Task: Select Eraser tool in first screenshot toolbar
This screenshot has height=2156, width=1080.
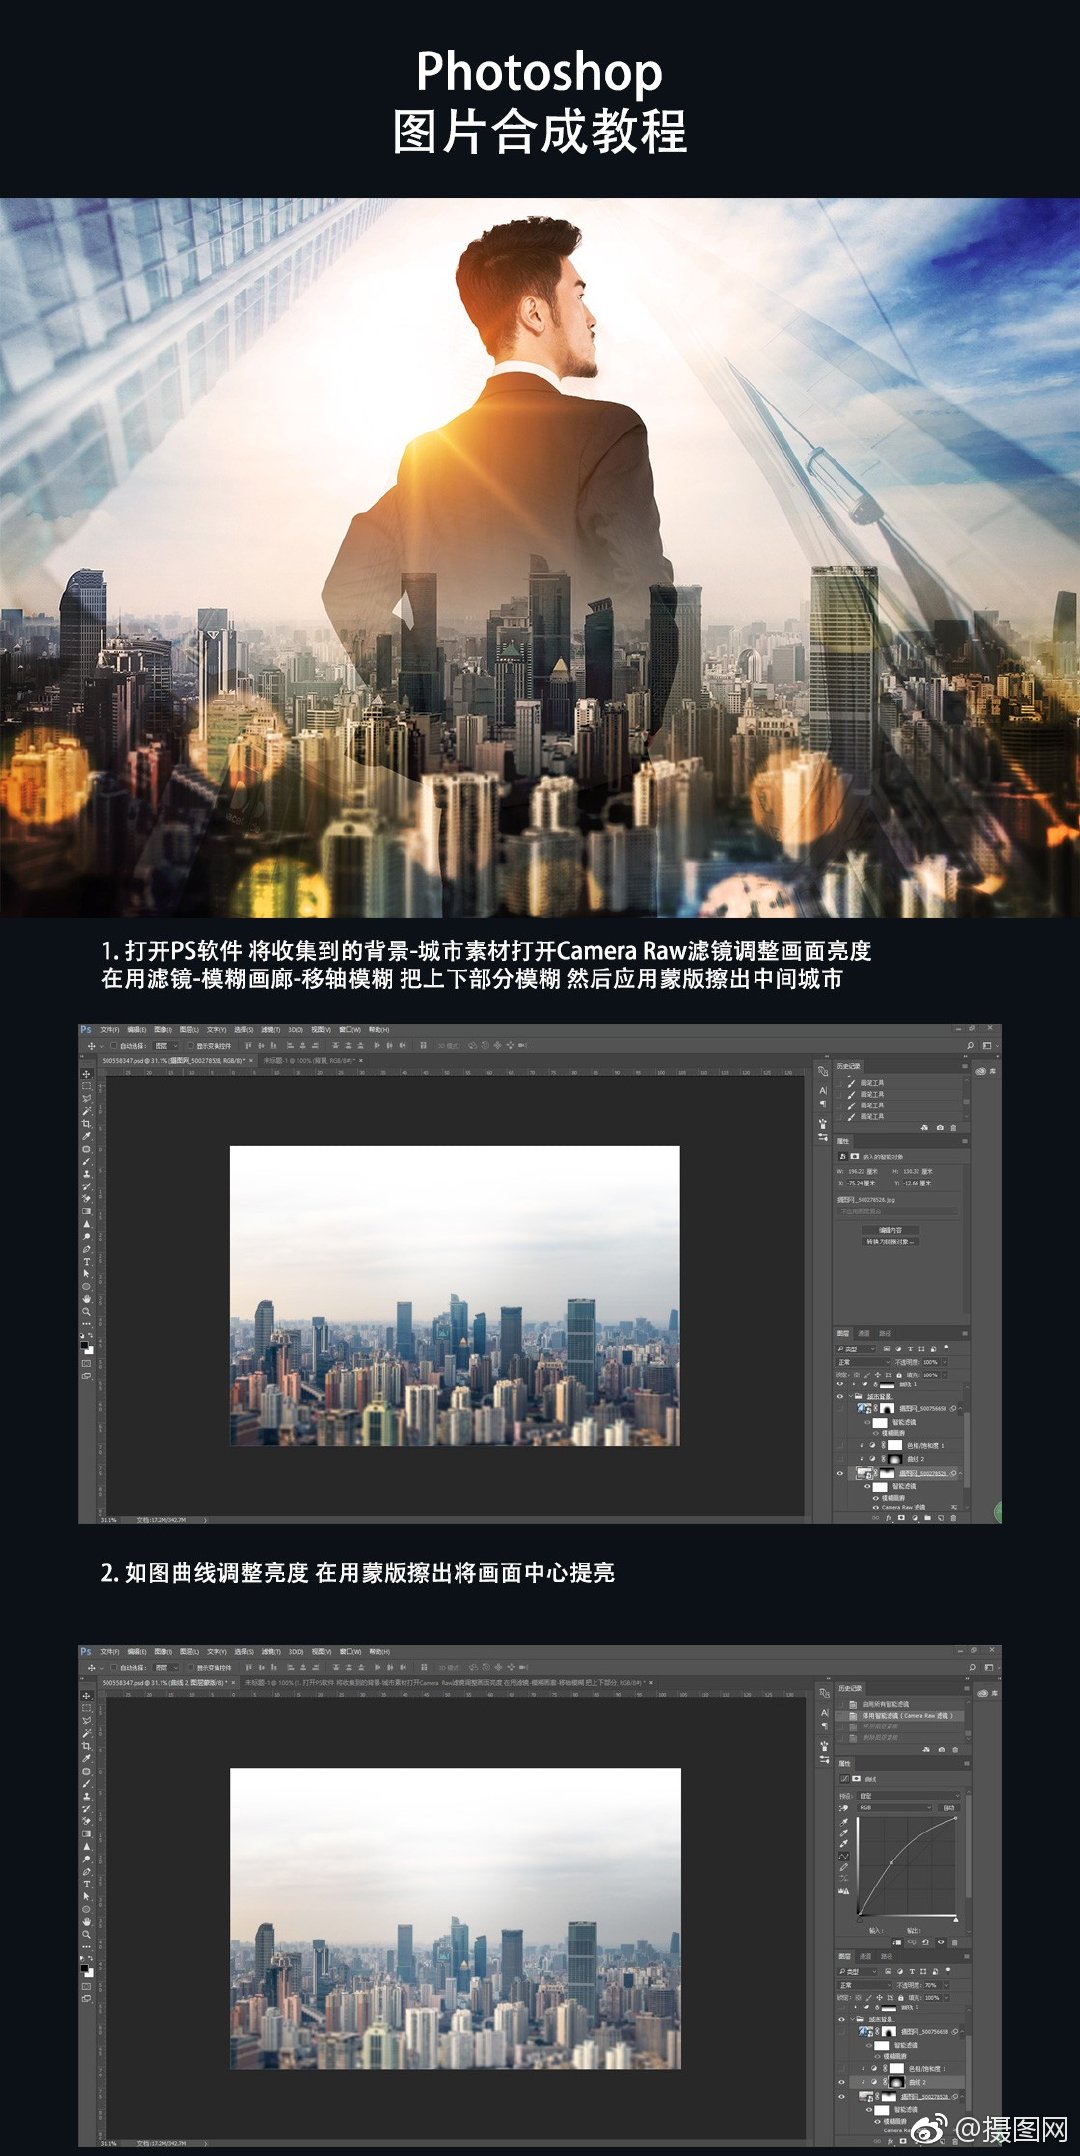Action: pyautogui.click(x=86, y=1199)
